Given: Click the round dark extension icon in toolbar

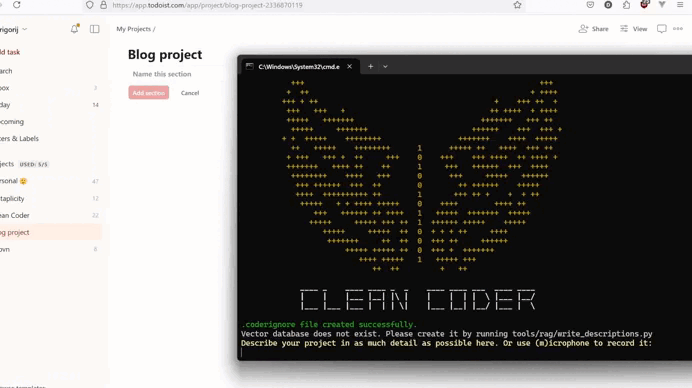Looking at the screenshot, I should (x=608, y=5).
